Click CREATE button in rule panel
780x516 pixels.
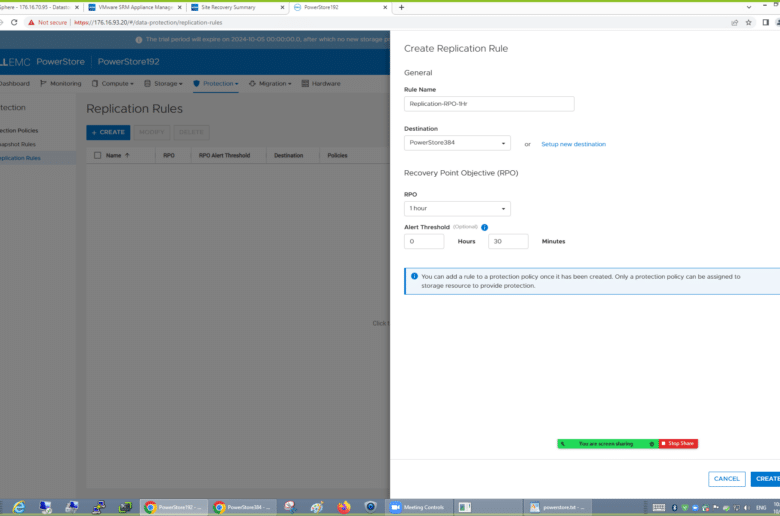pyautogui.click(x=766, y=479)
